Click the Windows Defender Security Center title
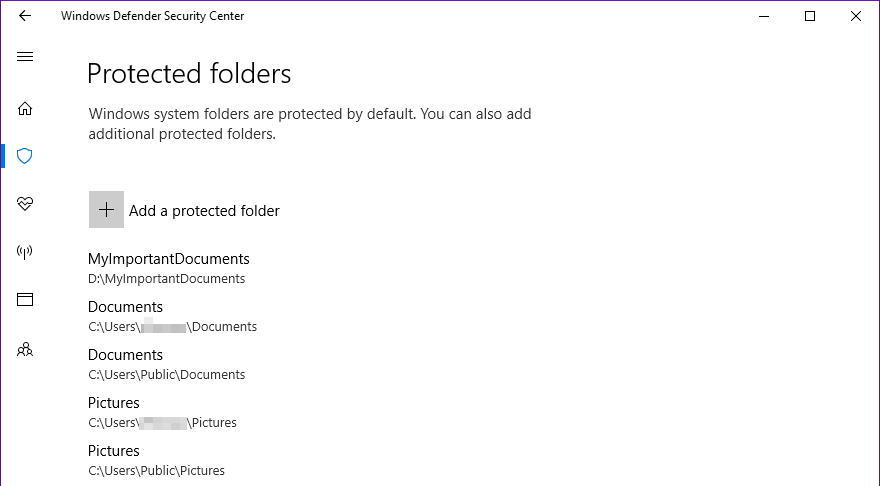880x486 pixels. (x=152, y=16)
